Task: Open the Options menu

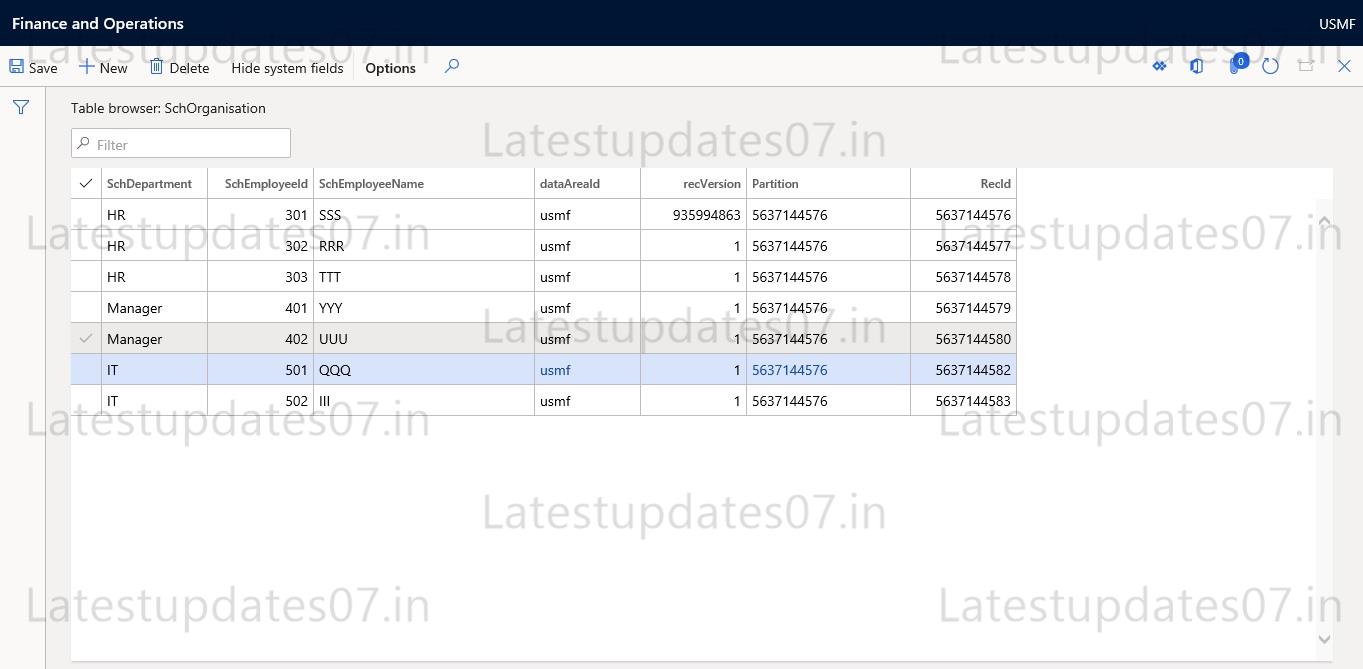Action: point(390,67)
